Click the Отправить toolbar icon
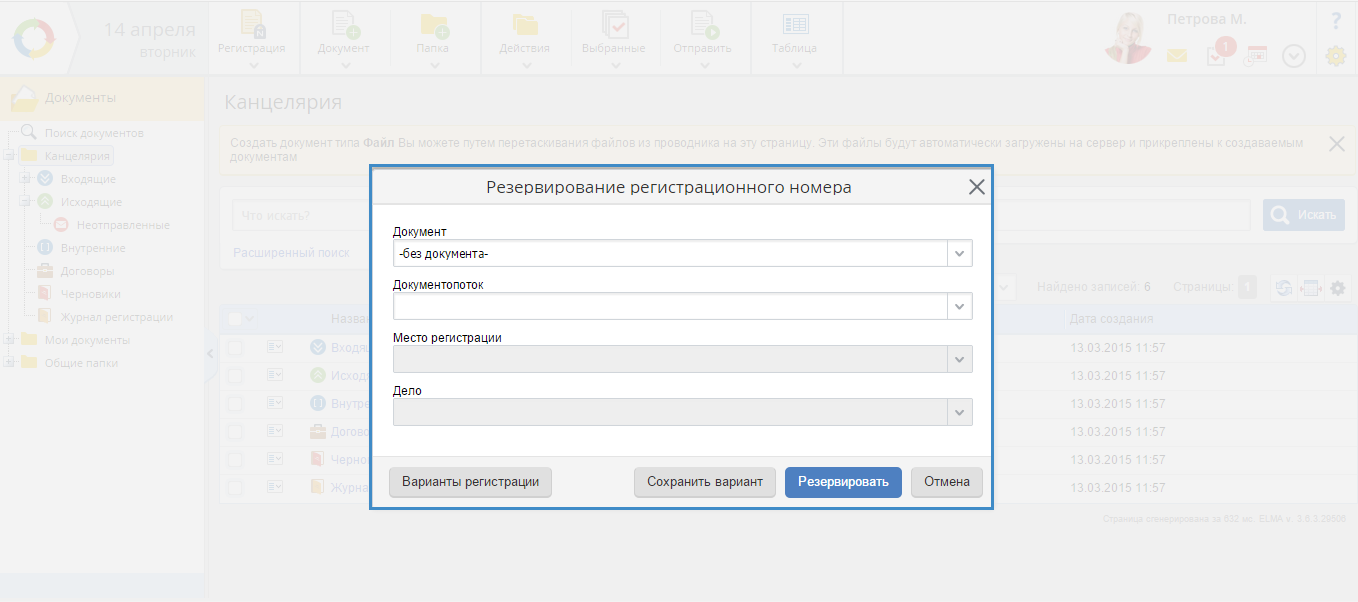The height and width of the screenshot is (602, 1358). pyautogui.click(x=702, y=26)
